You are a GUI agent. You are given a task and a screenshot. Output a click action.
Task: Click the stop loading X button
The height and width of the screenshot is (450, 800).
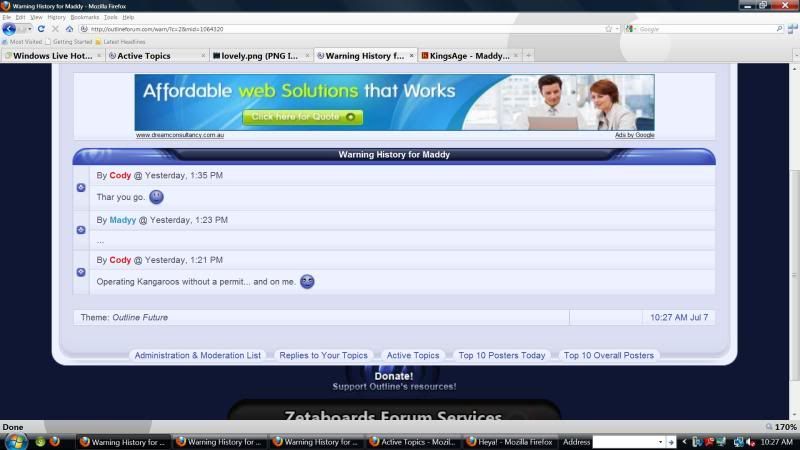point(55,29)
